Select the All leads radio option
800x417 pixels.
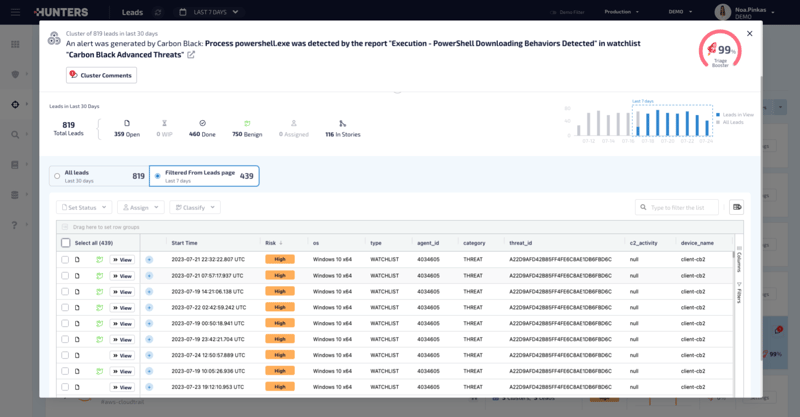57,176
